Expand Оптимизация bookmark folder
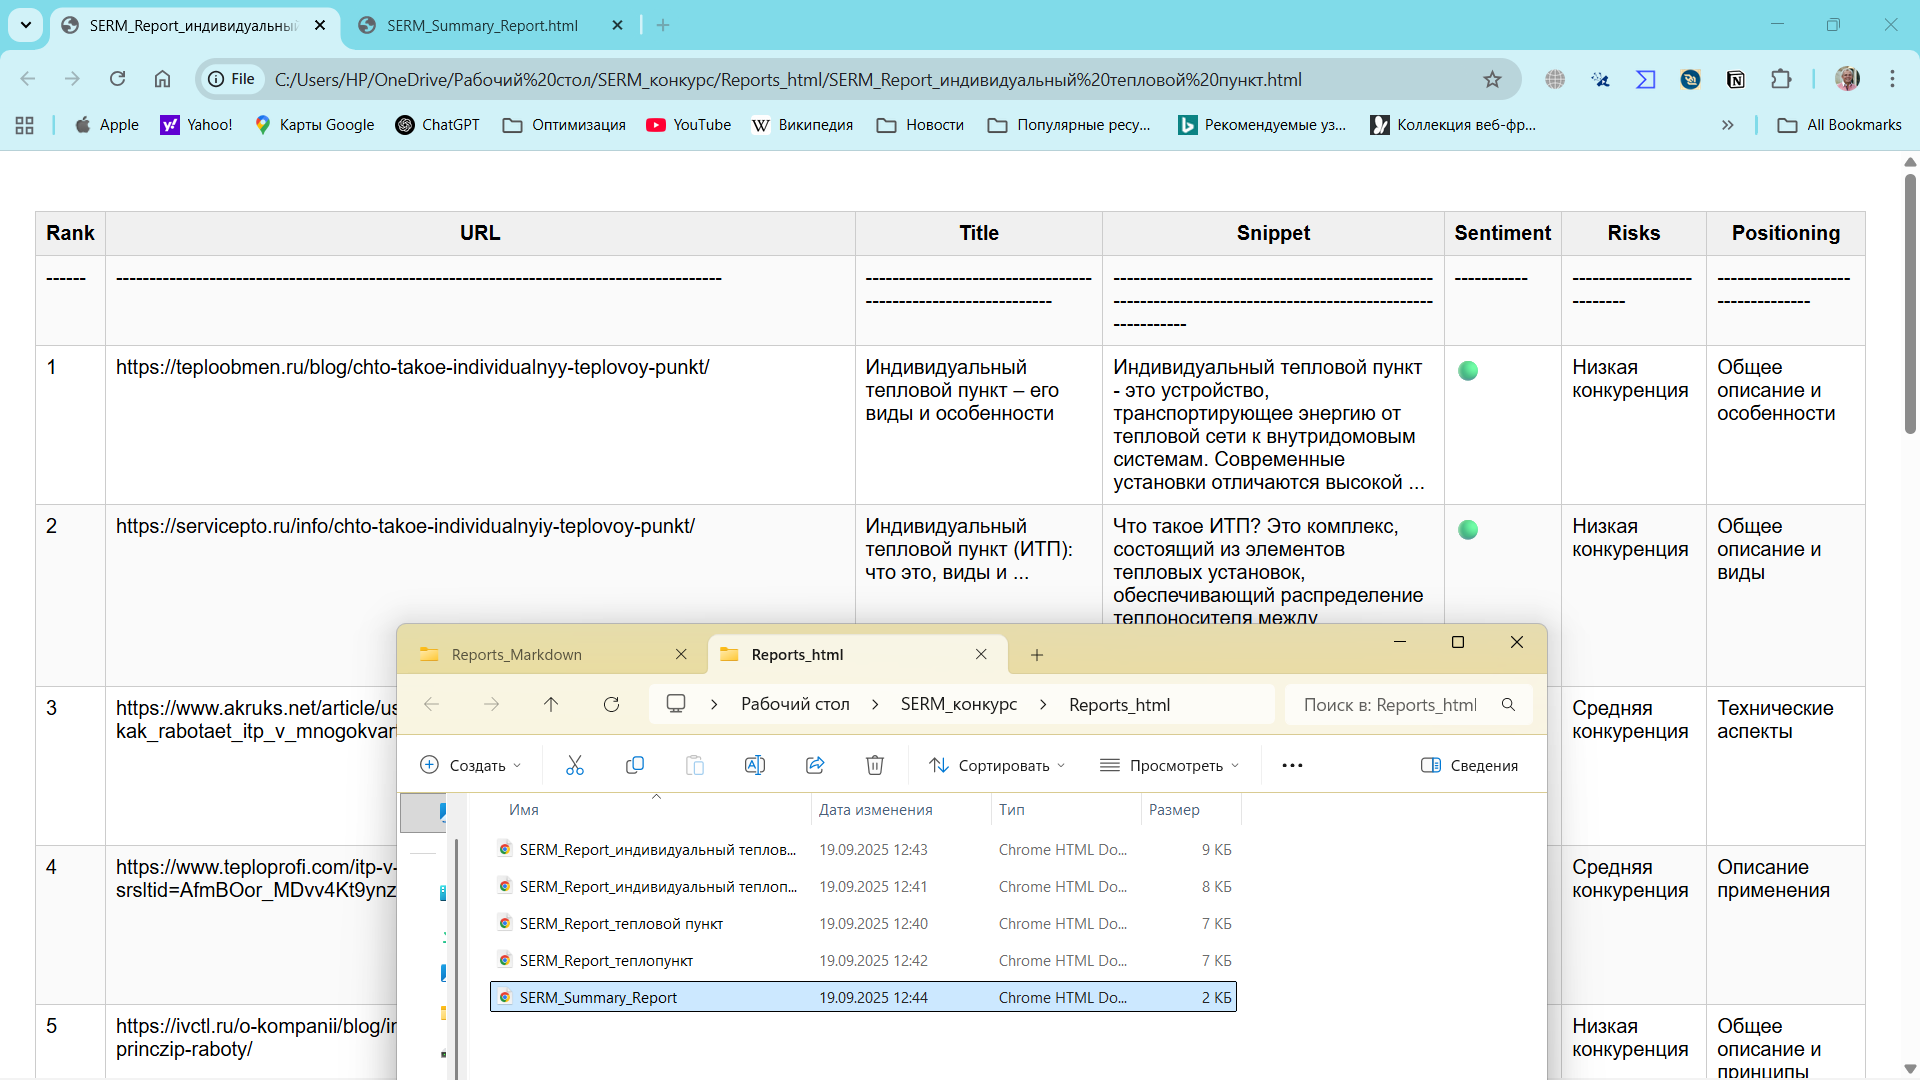1920x1080 pixels. coord(565,125)
